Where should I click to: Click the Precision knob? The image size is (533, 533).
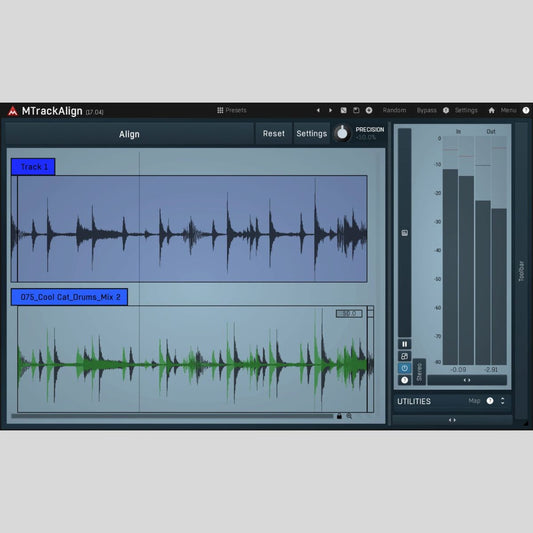click(x=342, y=133)
